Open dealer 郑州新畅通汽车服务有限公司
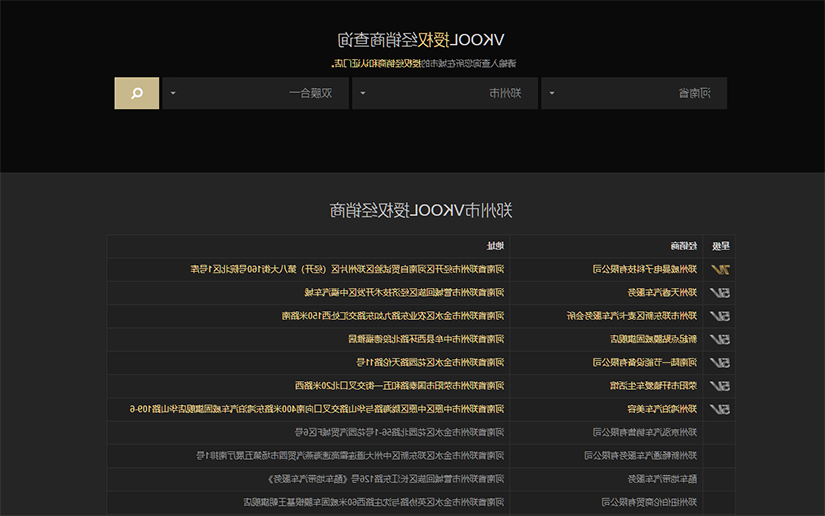Screen dimensions: 825x516 click(x=640, y=456)
